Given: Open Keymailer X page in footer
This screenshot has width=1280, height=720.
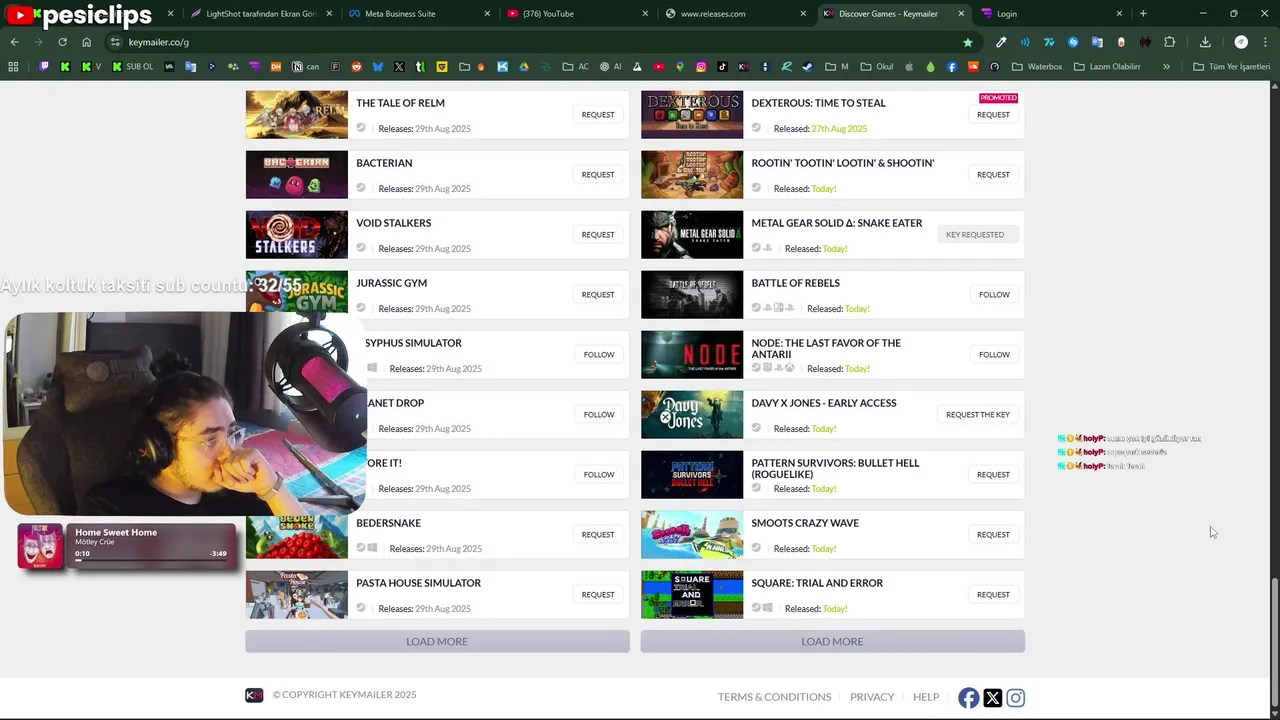Looking at the screenshot, I should (x=992, y=698).
